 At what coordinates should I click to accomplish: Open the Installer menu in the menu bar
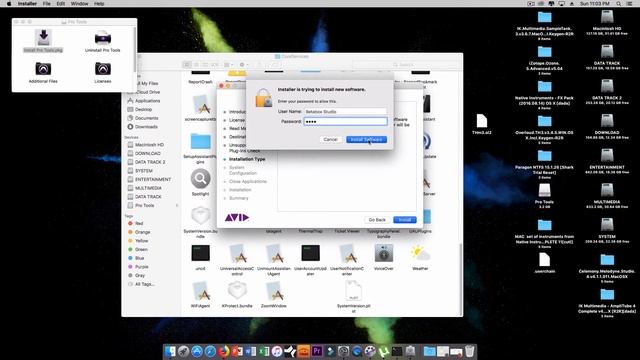tap(27, 4)
